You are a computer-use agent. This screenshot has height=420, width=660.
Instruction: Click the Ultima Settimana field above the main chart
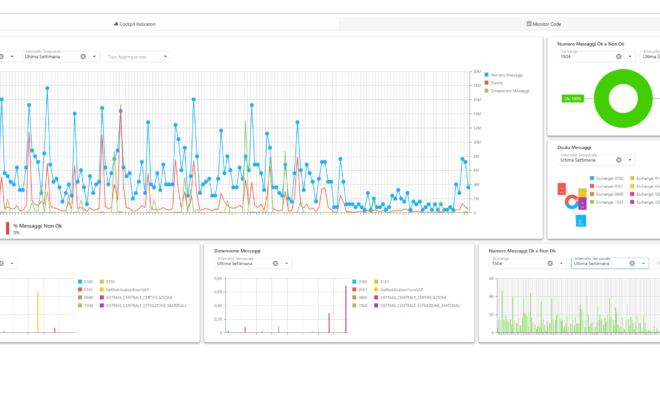pyautogui.click(x=61, y=56)
